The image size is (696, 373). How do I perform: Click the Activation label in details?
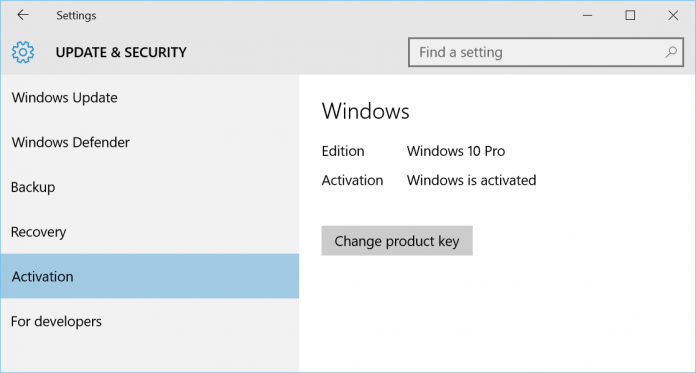click(352, 180)
